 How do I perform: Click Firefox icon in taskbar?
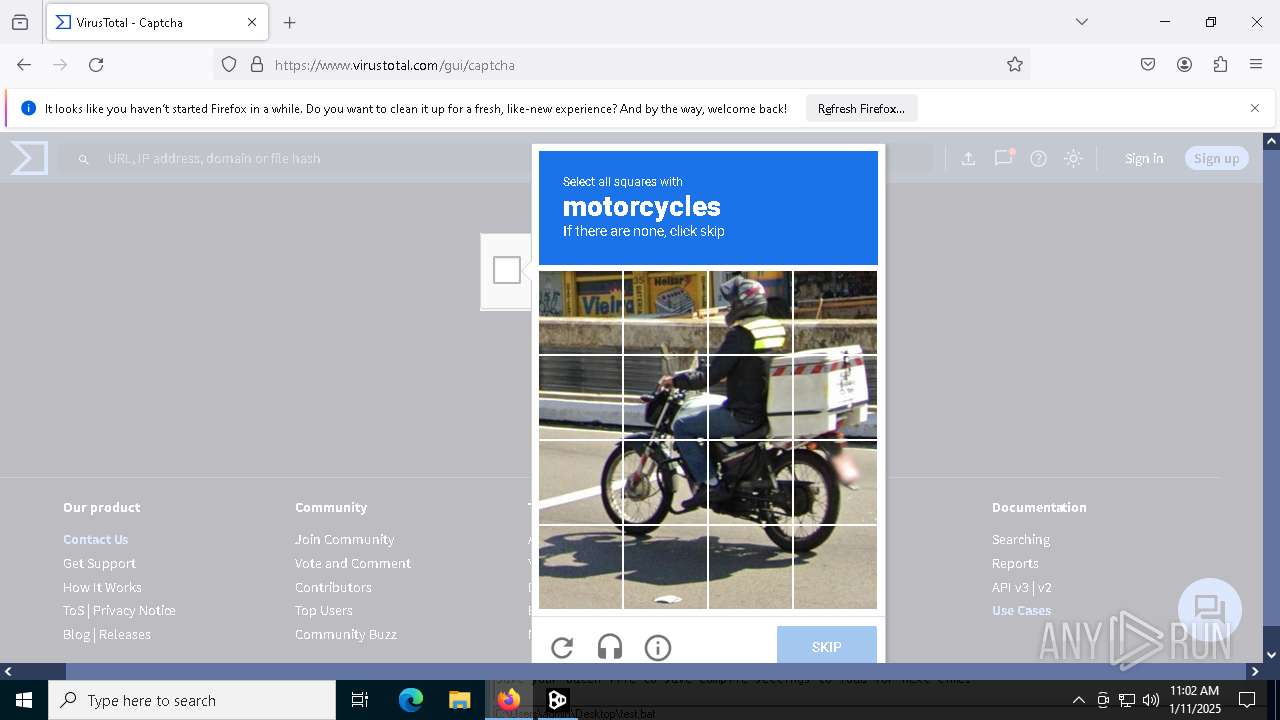509,700
